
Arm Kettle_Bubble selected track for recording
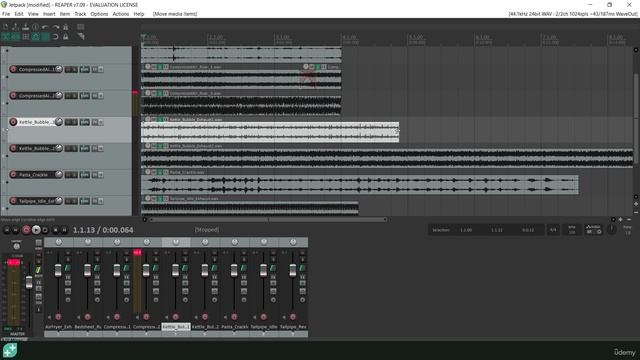pos(13,122)
